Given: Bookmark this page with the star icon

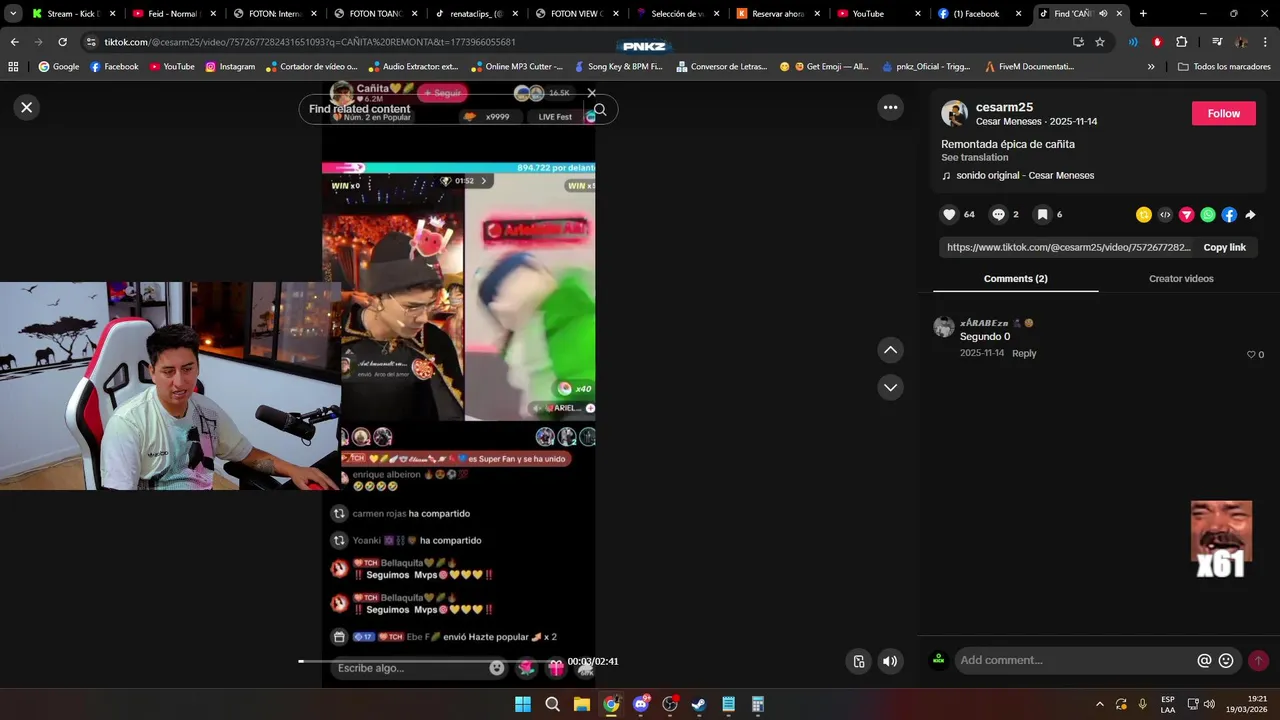Looking at the screenshot, I should pos(1100,42).
